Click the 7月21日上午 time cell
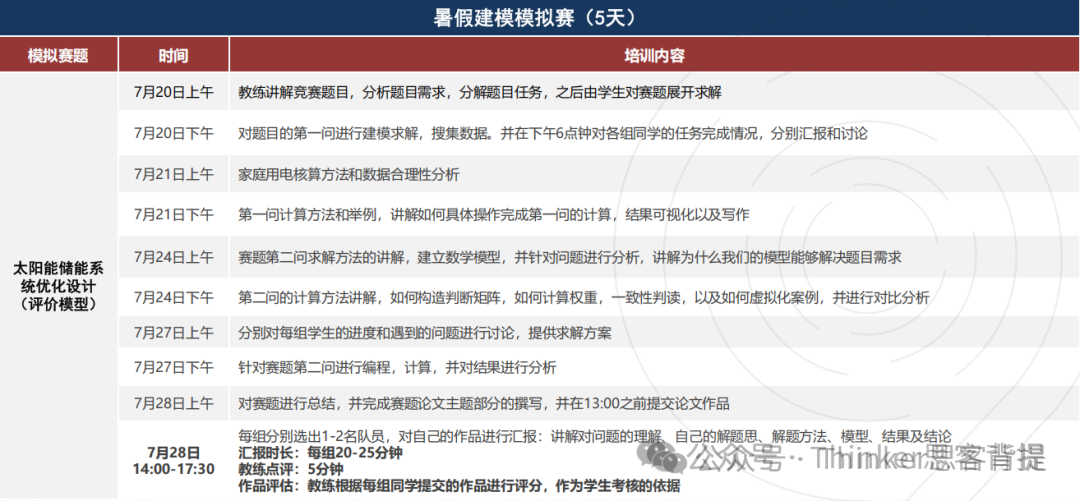 click(174, 174)
